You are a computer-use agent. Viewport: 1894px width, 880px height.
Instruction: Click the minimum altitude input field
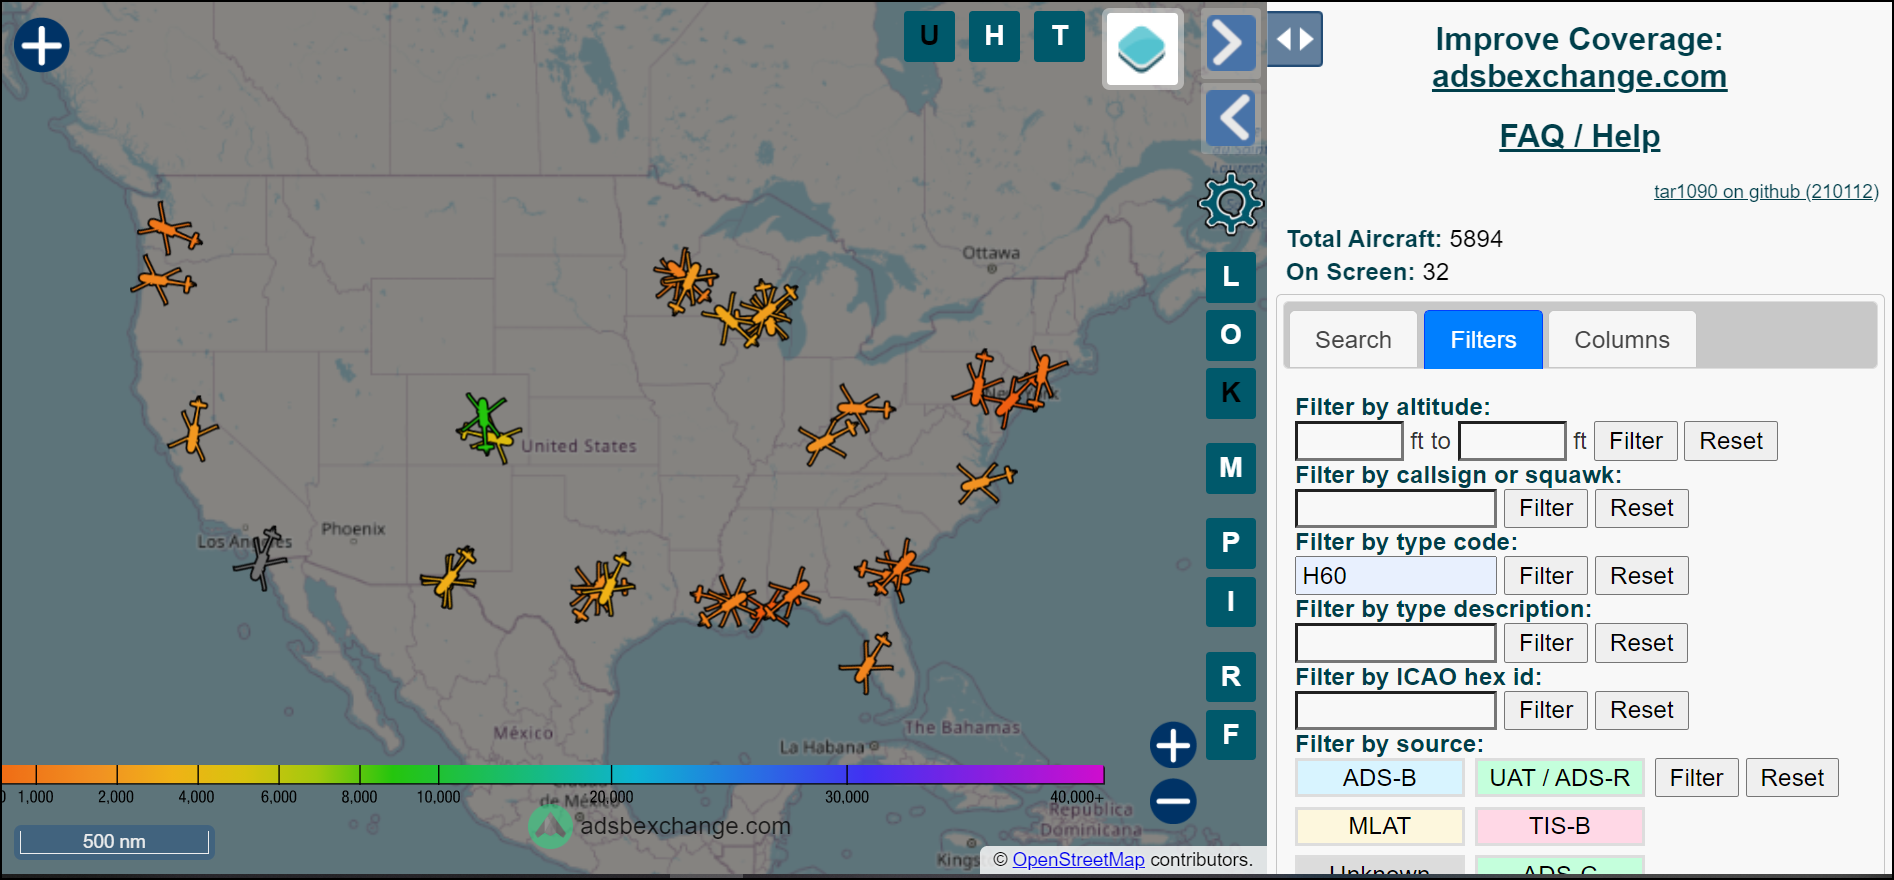point(1349,441)
